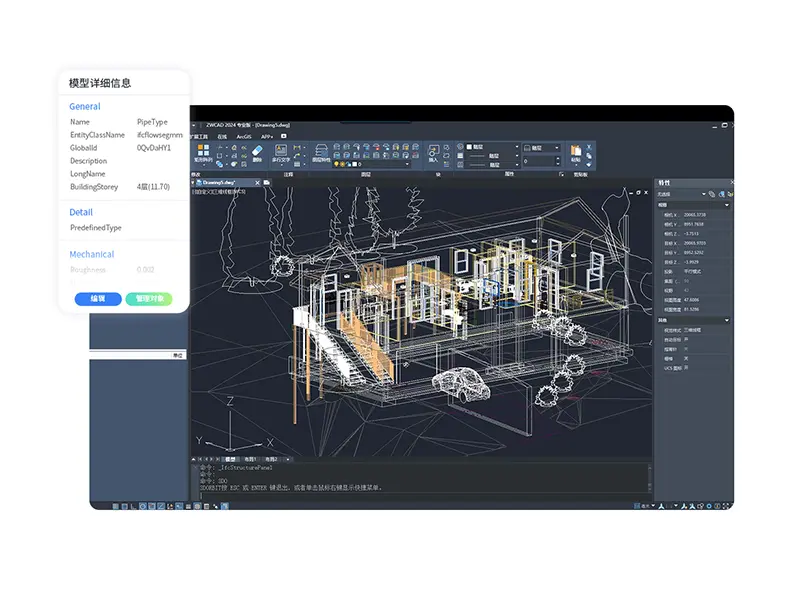Toggle Grid display in the status bar
This screenshot has width=800, height=600.
(124, 506)
